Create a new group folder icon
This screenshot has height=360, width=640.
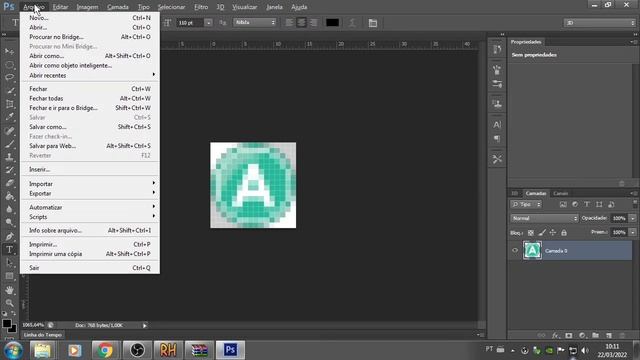pos(596,336)
